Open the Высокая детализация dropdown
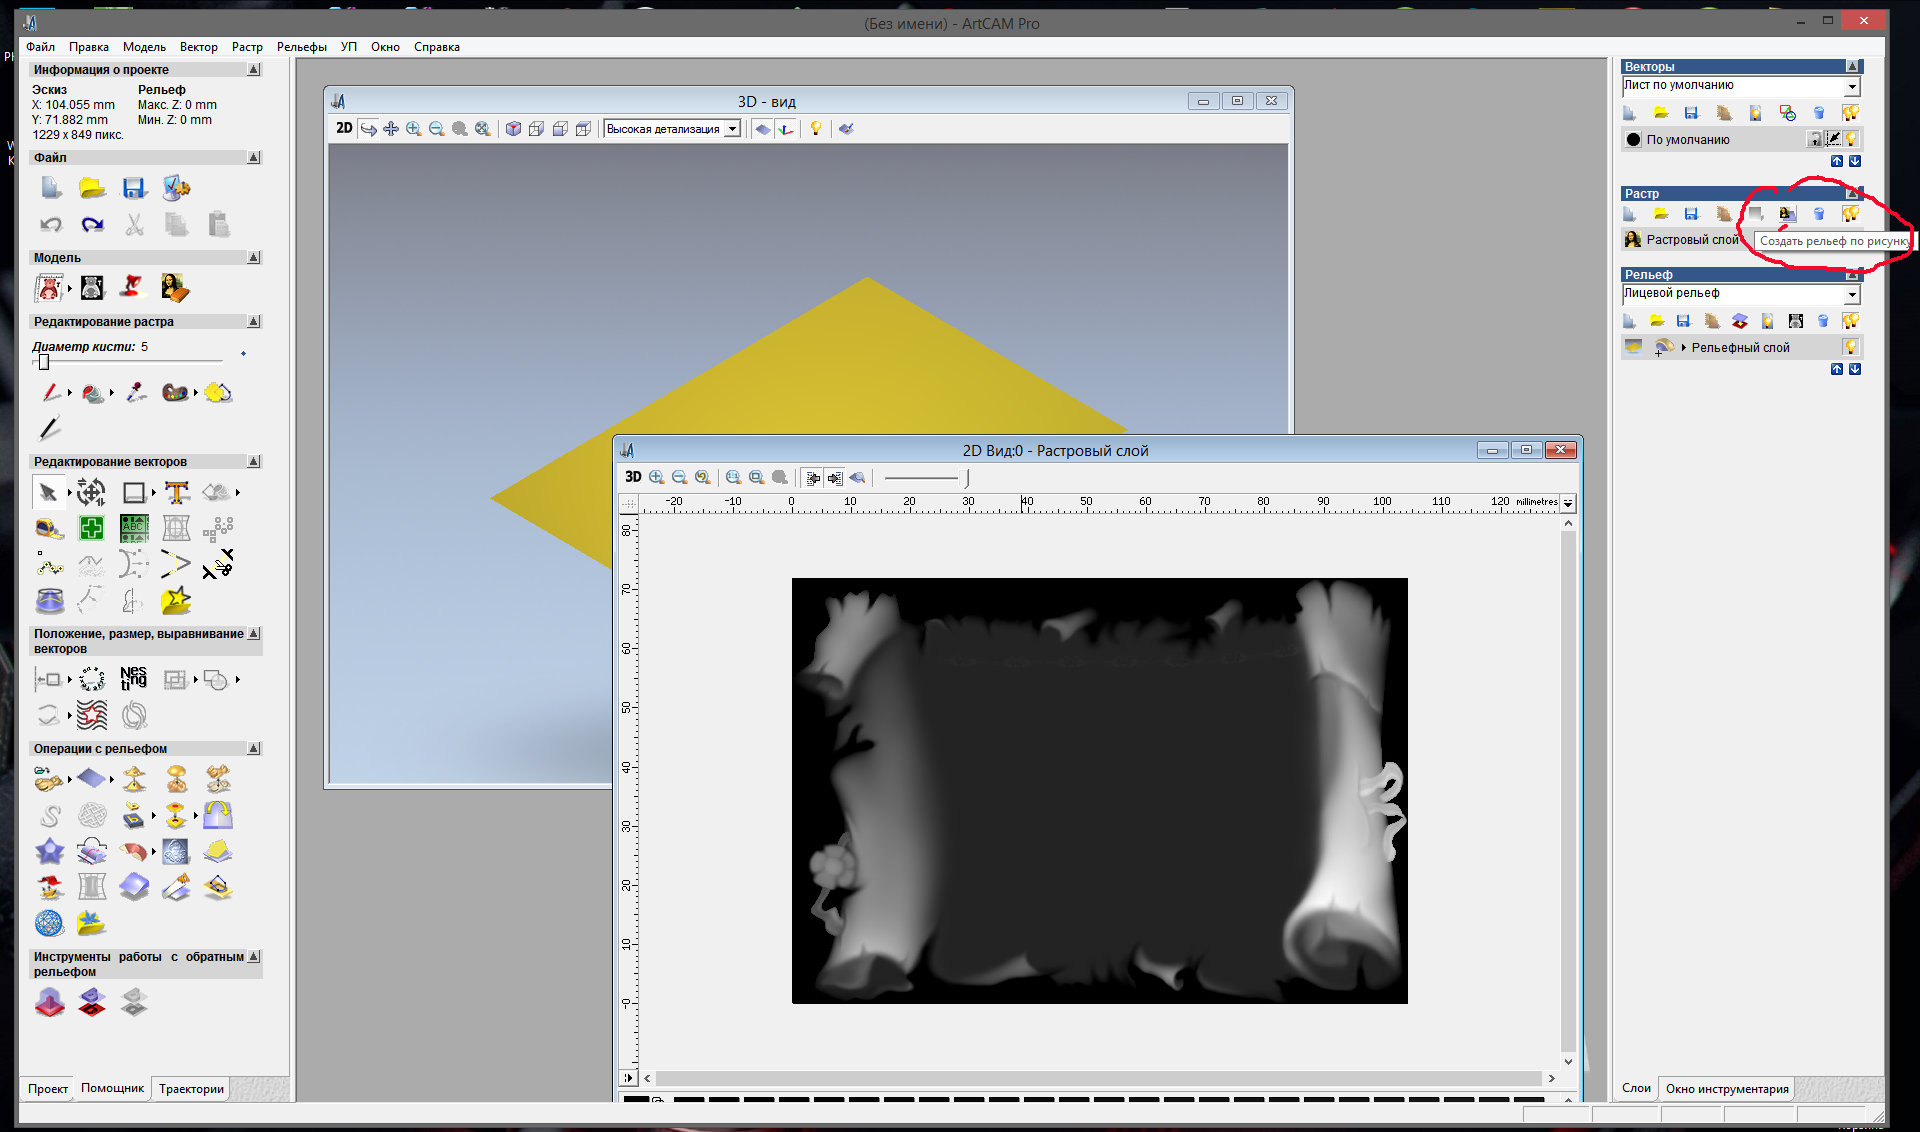The height and width of the screenshot is (1132, 1920). point(733,129)
